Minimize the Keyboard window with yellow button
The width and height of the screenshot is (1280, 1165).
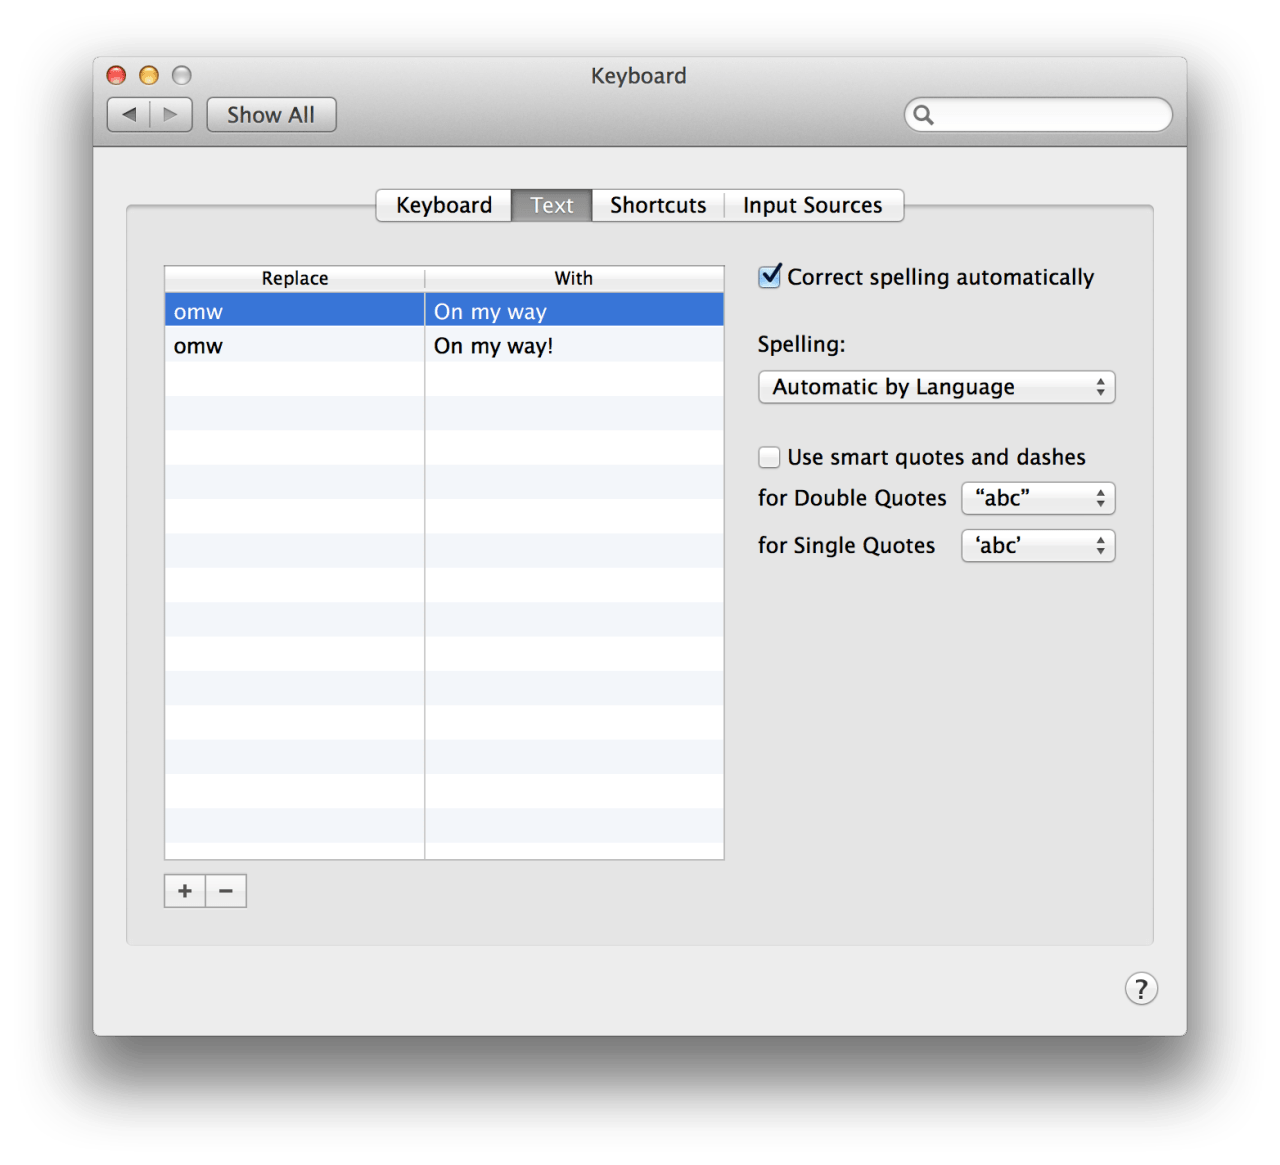pyautogui.click(x=149, y=76)
